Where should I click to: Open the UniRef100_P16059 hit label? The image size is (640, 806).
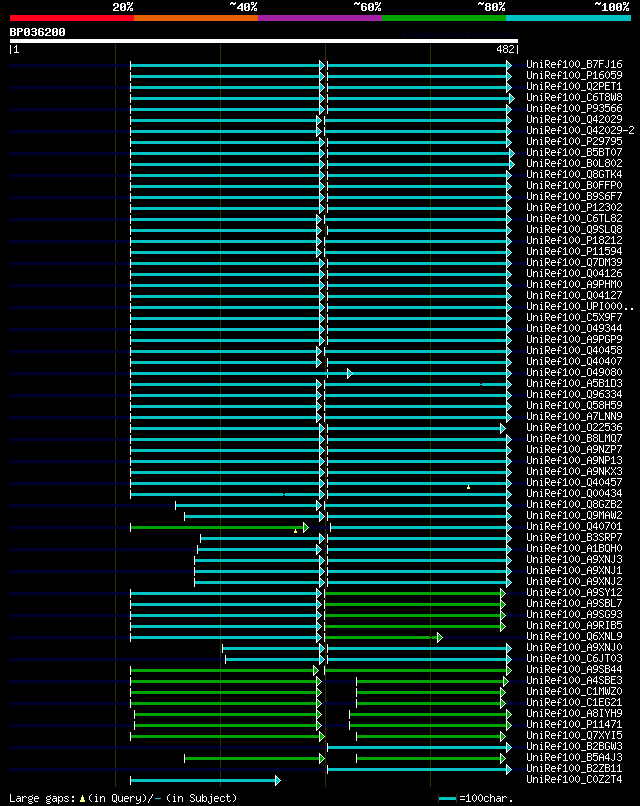574,75
